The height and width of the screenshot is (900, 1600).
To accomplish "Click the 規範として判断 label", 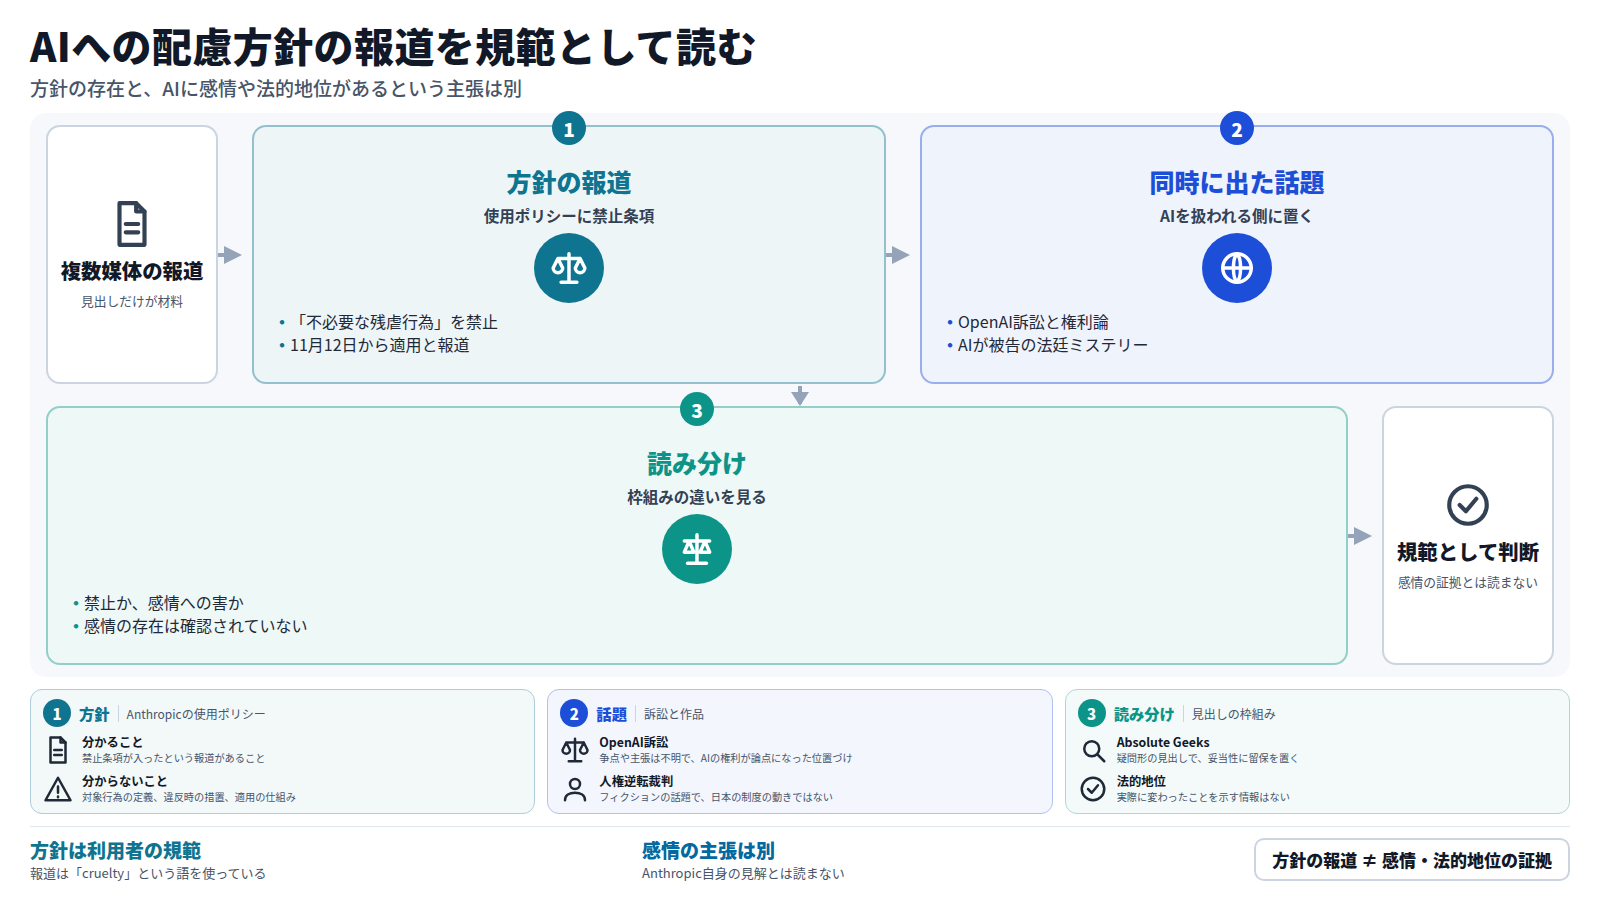I will [1468, 552].
